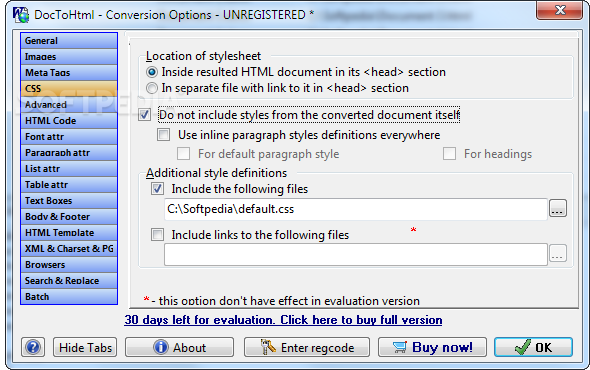590x370 pixels.
Task: Hide Tabs using the bottom button
Action: (x=85, y=347)
